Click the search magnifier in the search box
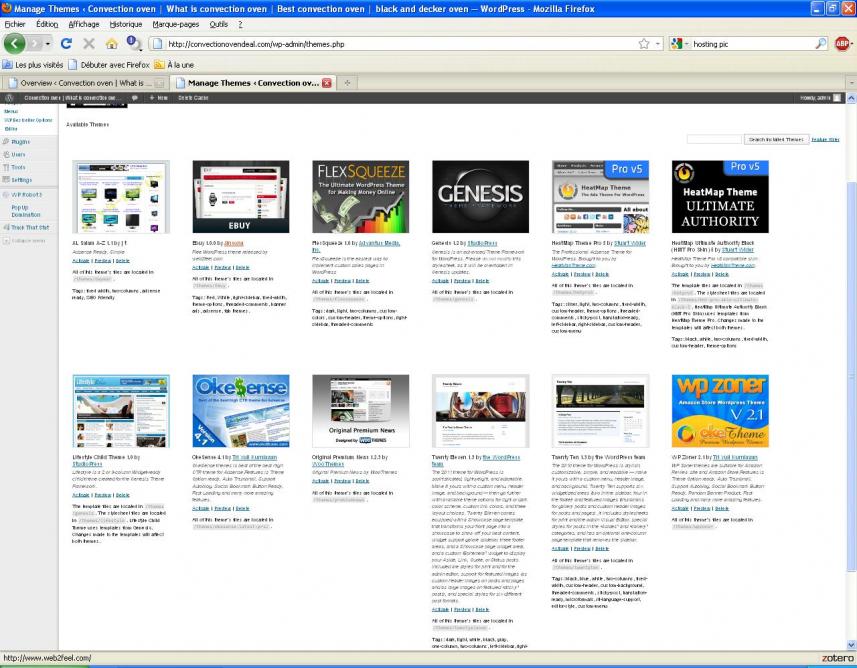Screen dimensions: 857x668 coord(821,44)
